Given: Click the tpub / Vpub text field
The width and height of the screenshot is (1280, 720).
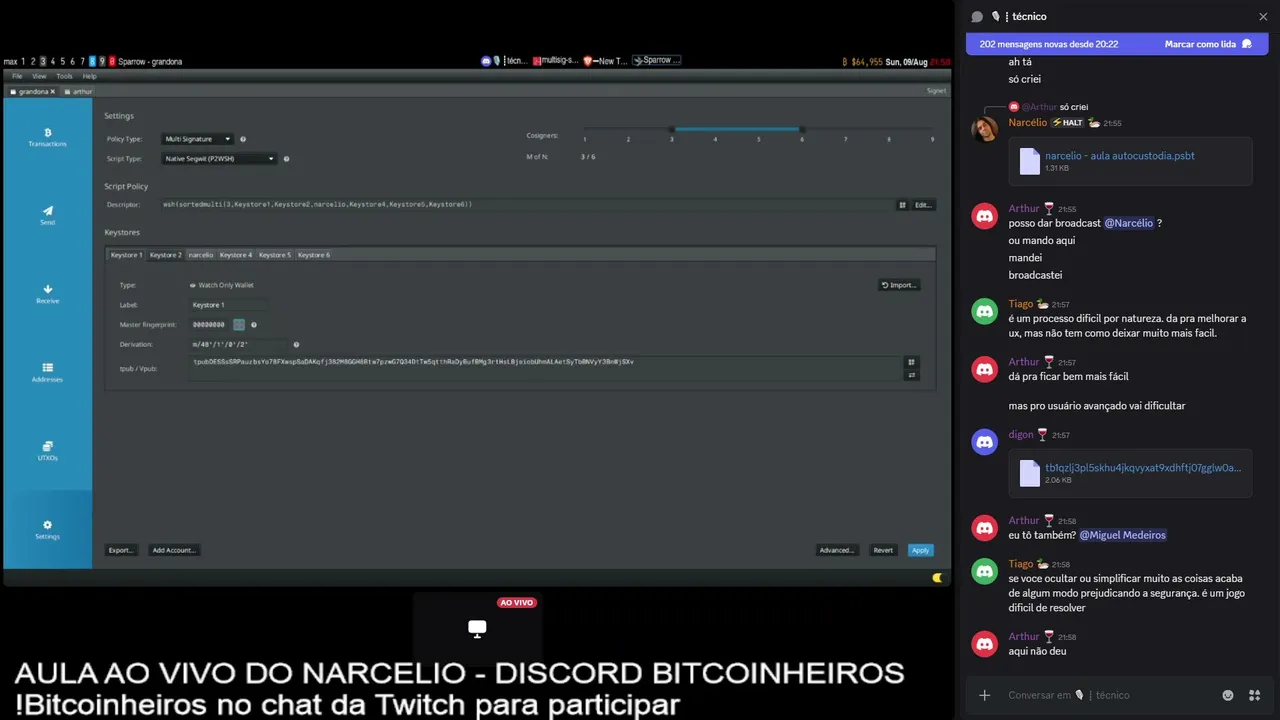Looking at the screenshot, I should [x=546, y=368].
